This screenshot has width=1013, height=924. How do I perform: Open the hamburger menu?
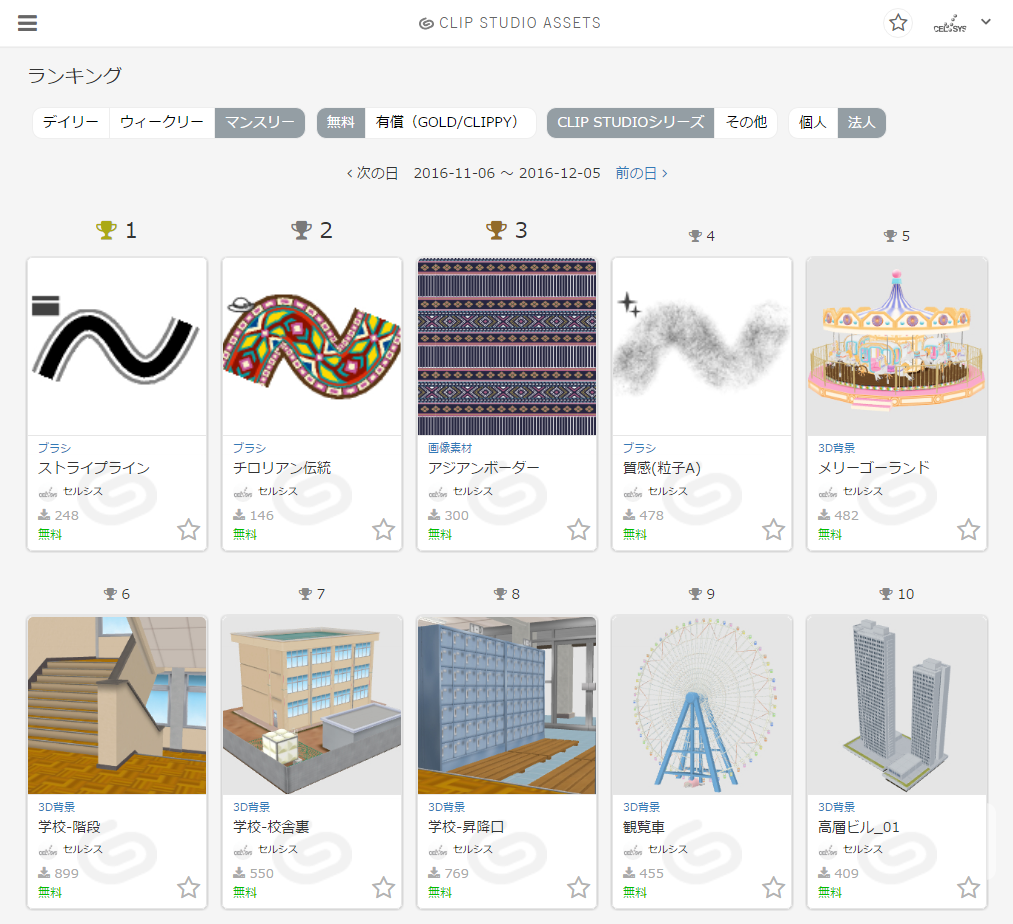click(27, 23)
